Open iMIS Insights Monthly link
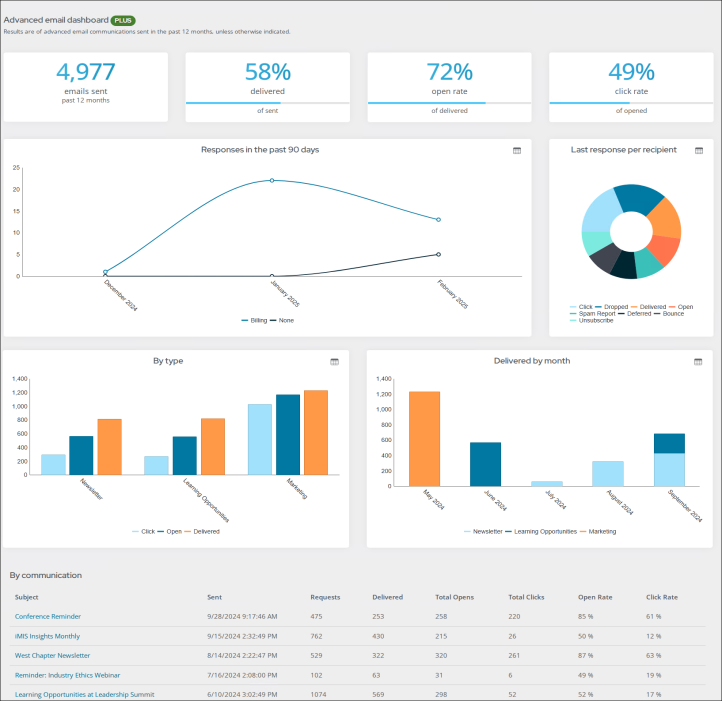722x701 pixels. [47, 636]
